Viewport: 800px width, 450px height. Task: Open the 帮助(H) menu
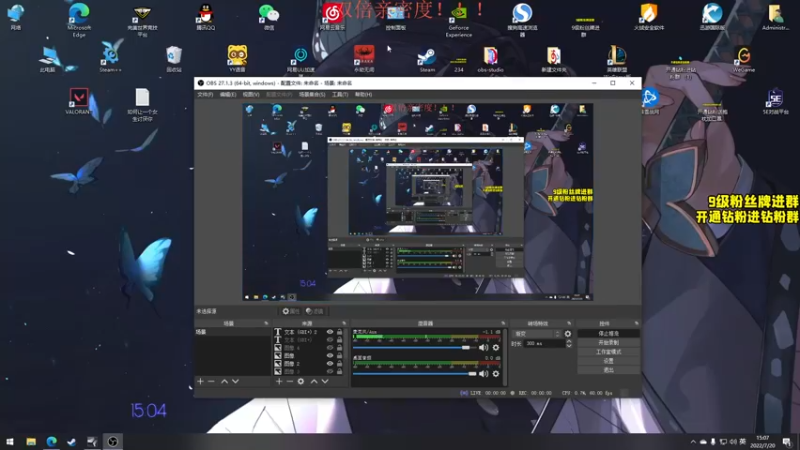363,94
